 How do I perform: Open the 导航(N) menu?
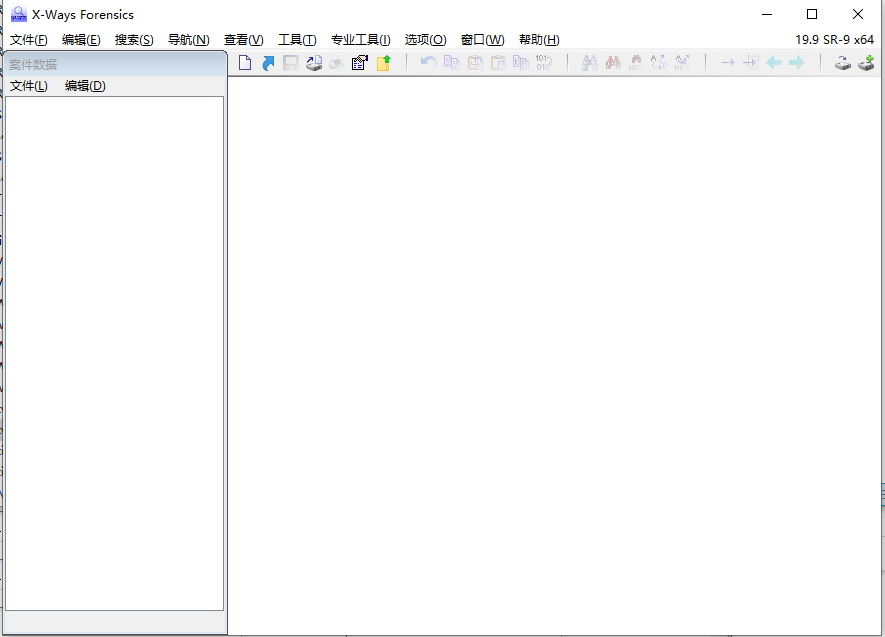pos(189,39)
